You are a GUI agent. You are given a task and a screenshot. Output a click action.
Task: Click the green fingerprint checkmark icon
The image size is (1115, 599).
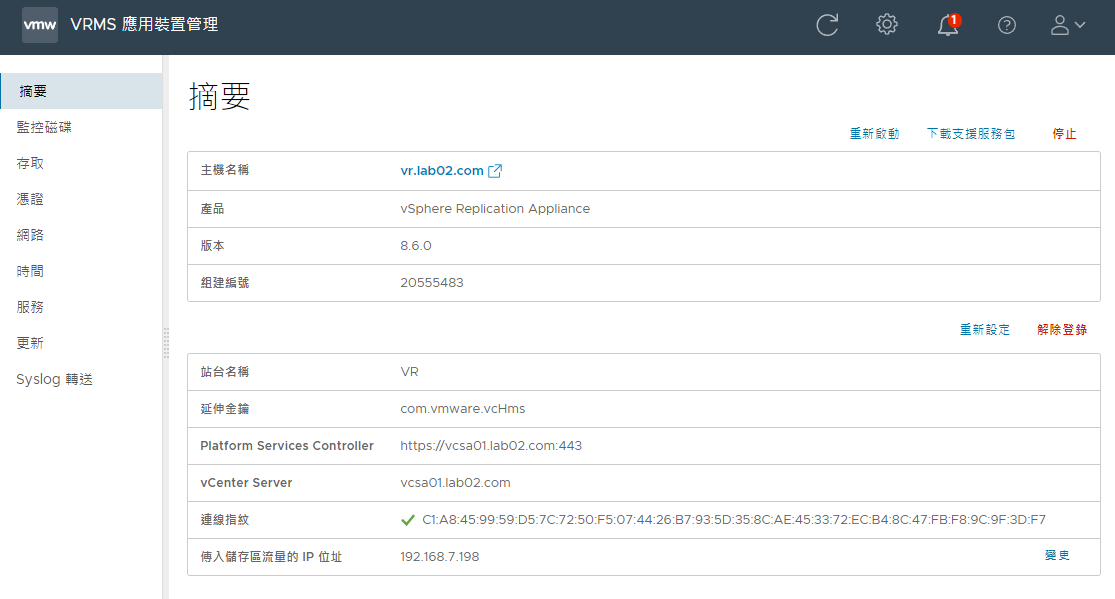(x=407, y=520)
